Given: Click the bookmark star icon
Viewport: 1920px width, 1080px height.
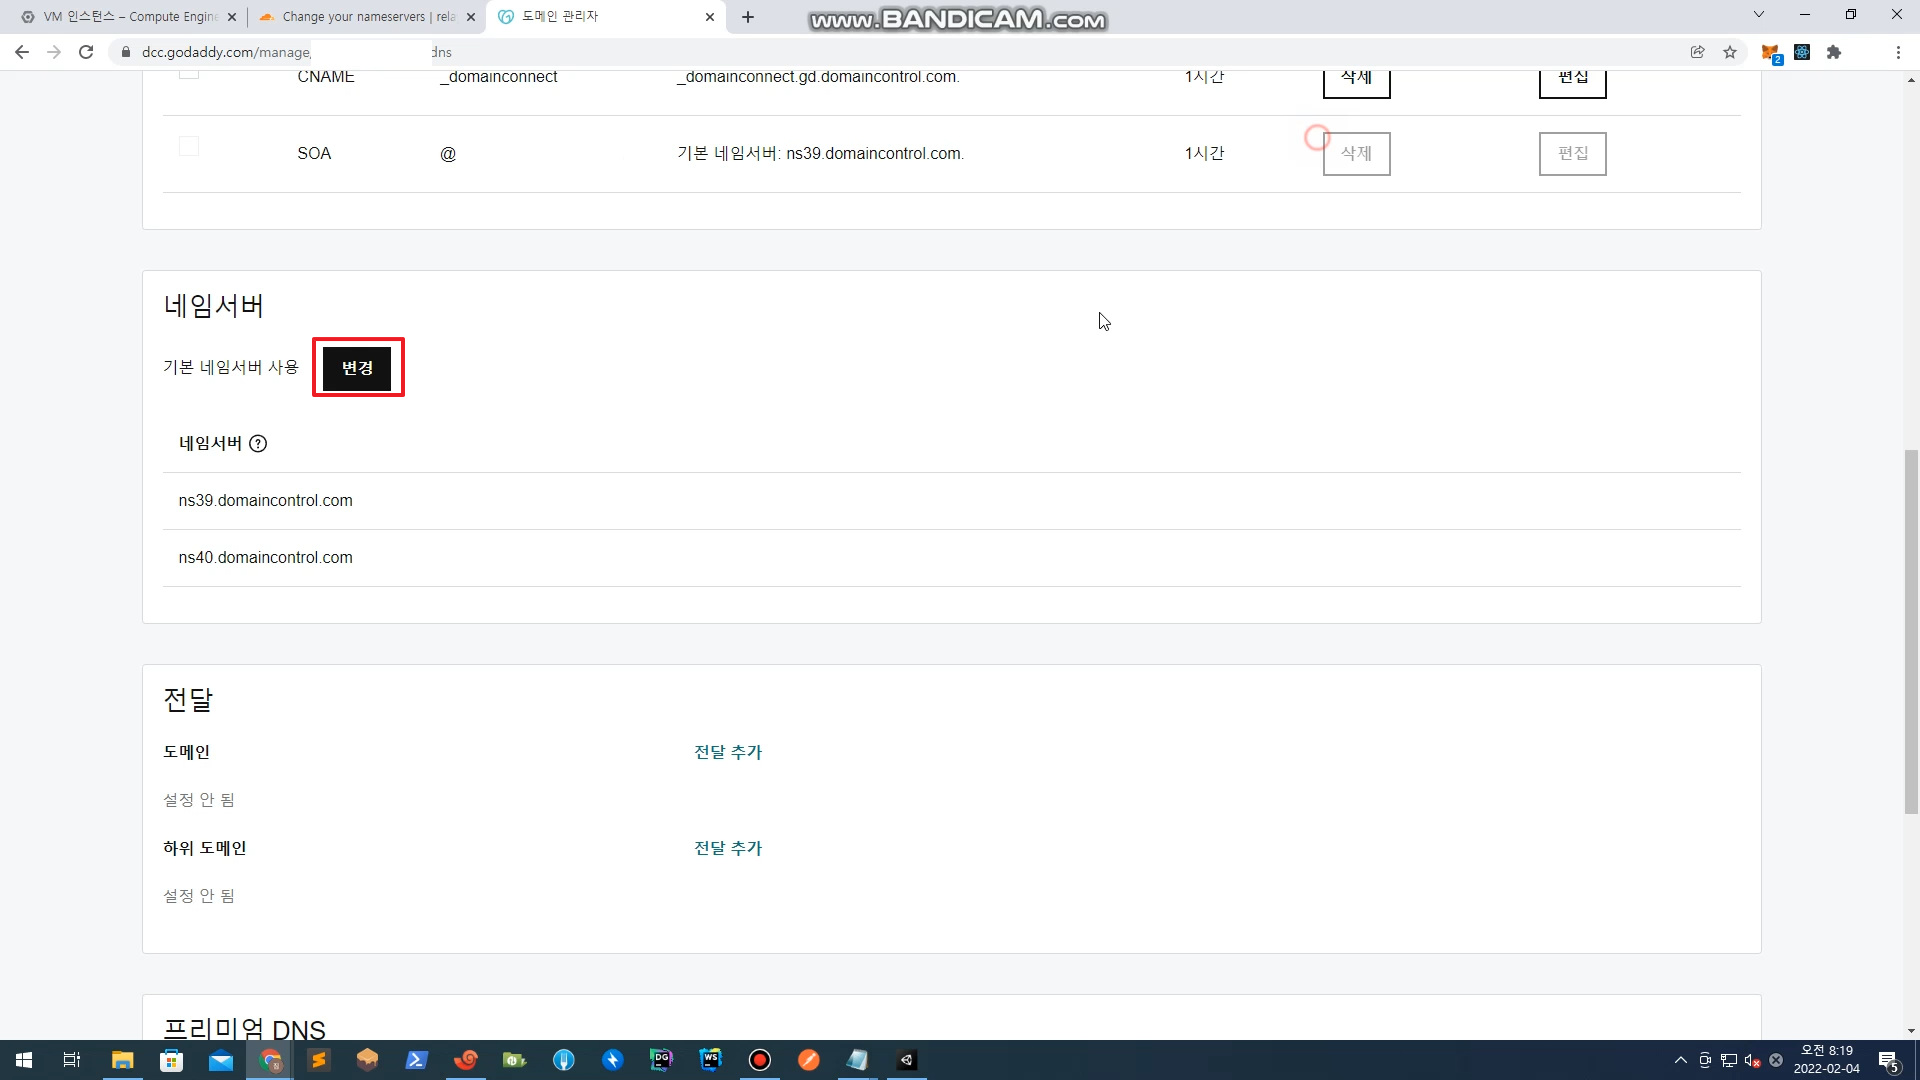Looking at the screenshot, I should (x=1730, y=52).
